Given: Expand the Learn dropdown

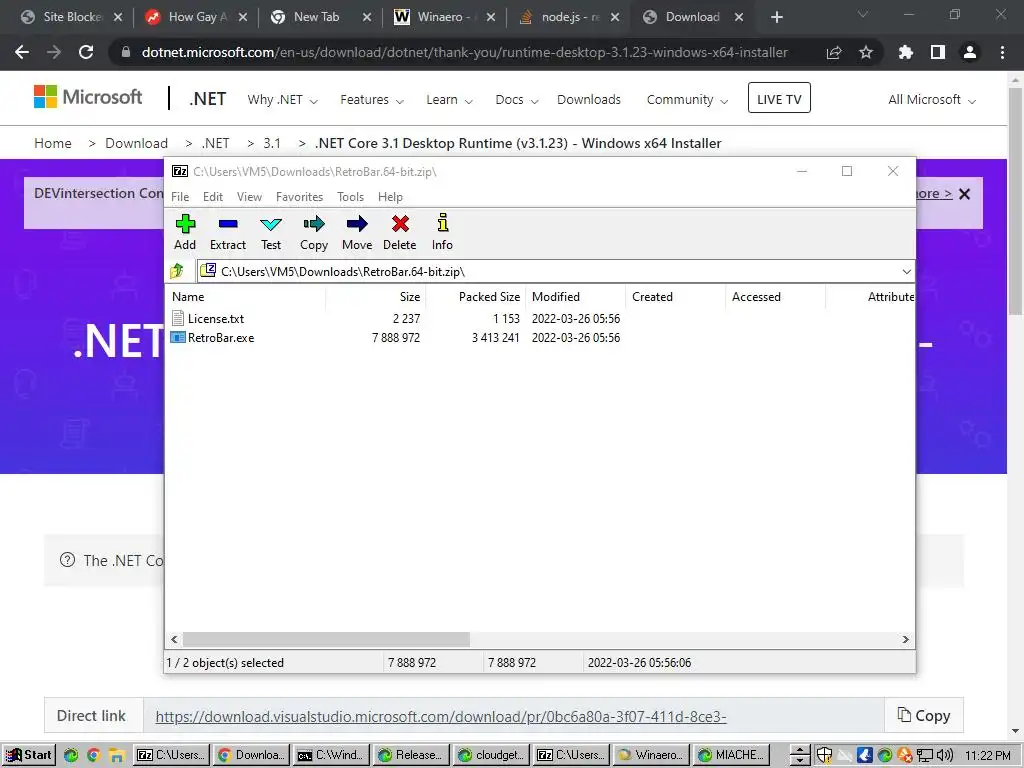Looking at the screenshot, I should tap(449, 100).
